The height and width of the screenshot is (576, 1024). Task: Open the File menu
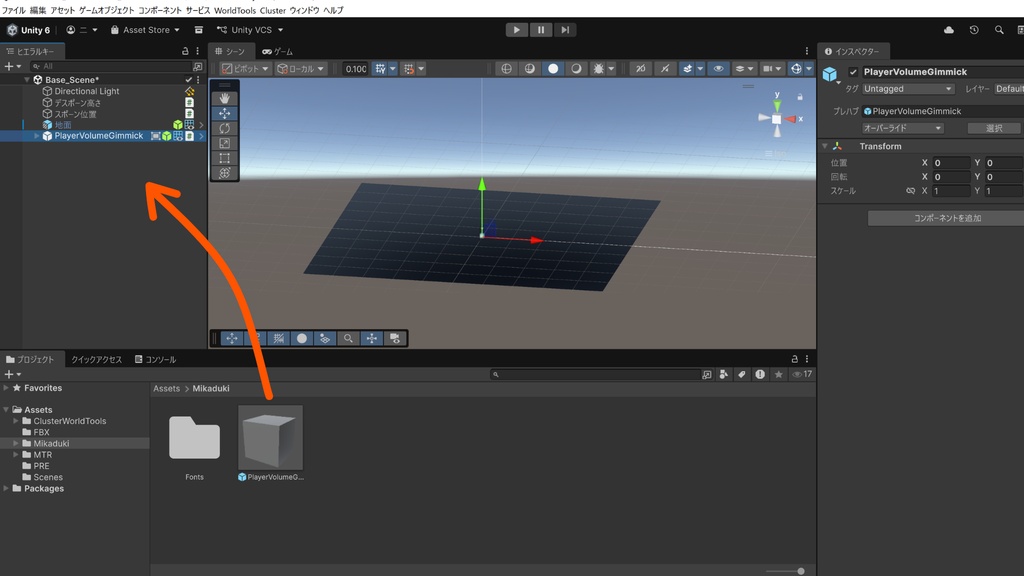14,10
